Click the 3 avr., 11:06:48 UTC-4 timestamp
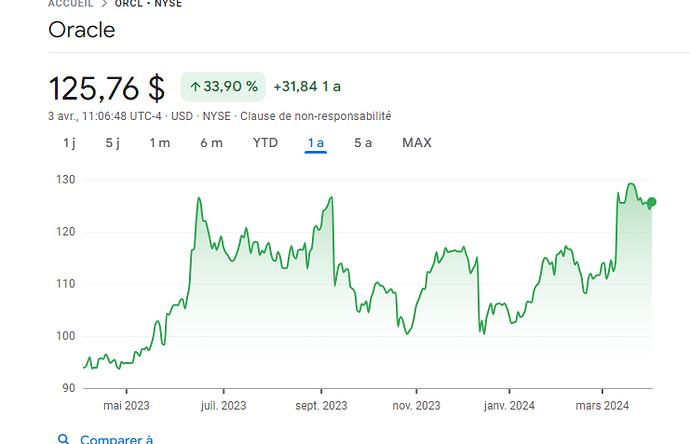690x444 pixels. point(105,116)
